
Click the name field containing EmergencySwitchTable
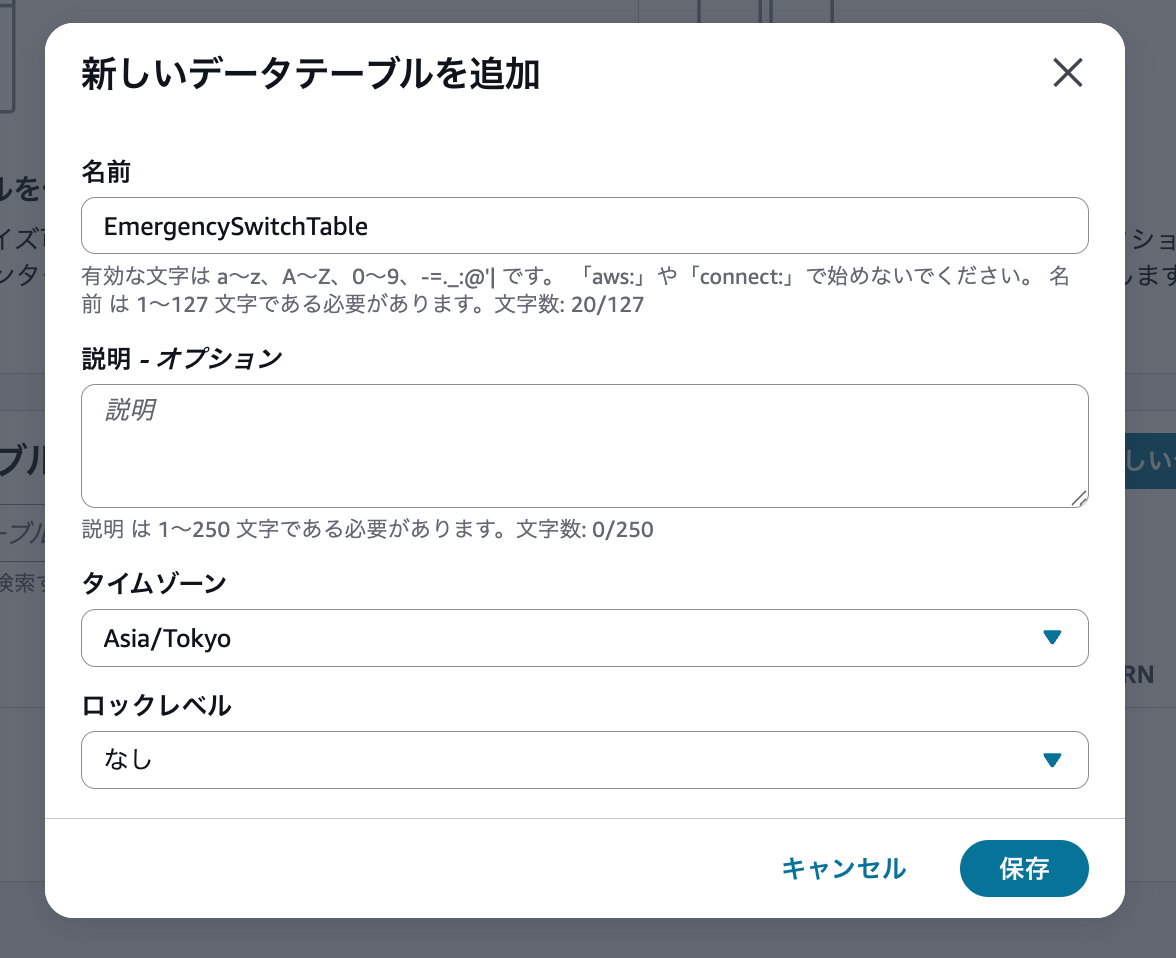[x=584, y=226]
